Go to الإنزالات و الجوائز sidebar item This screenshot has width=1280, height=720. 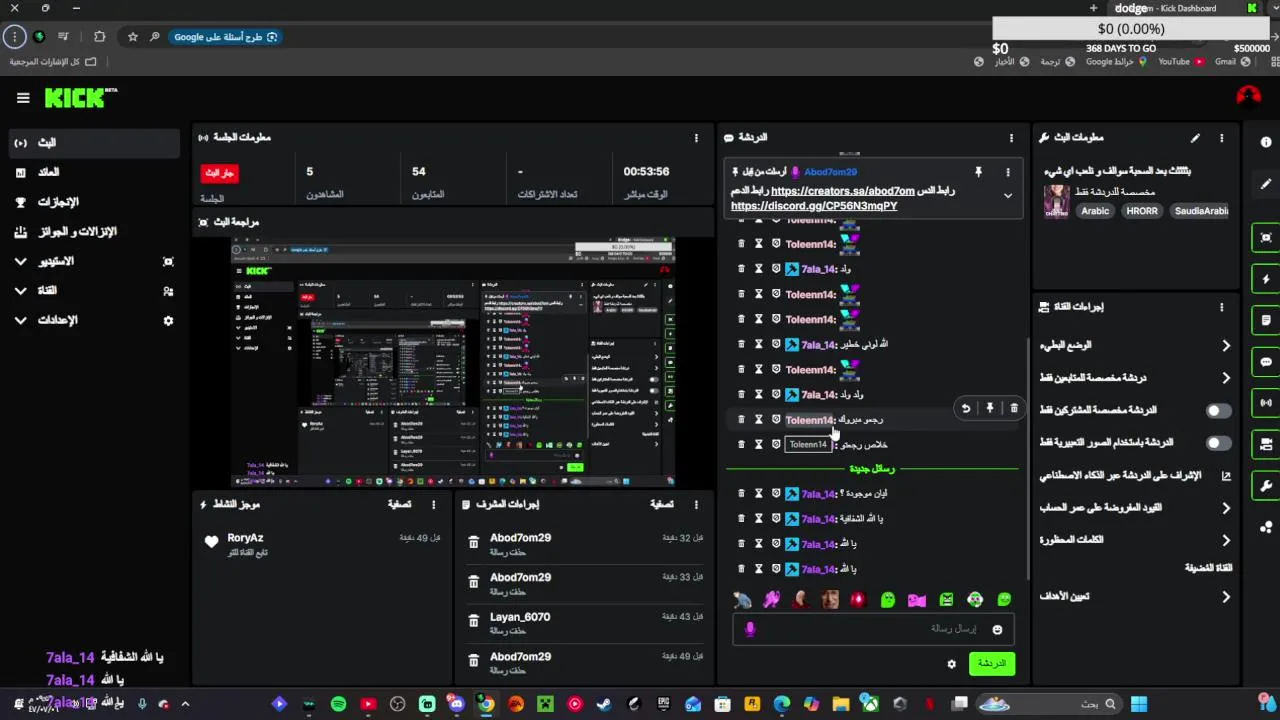[x=94, y=231]
